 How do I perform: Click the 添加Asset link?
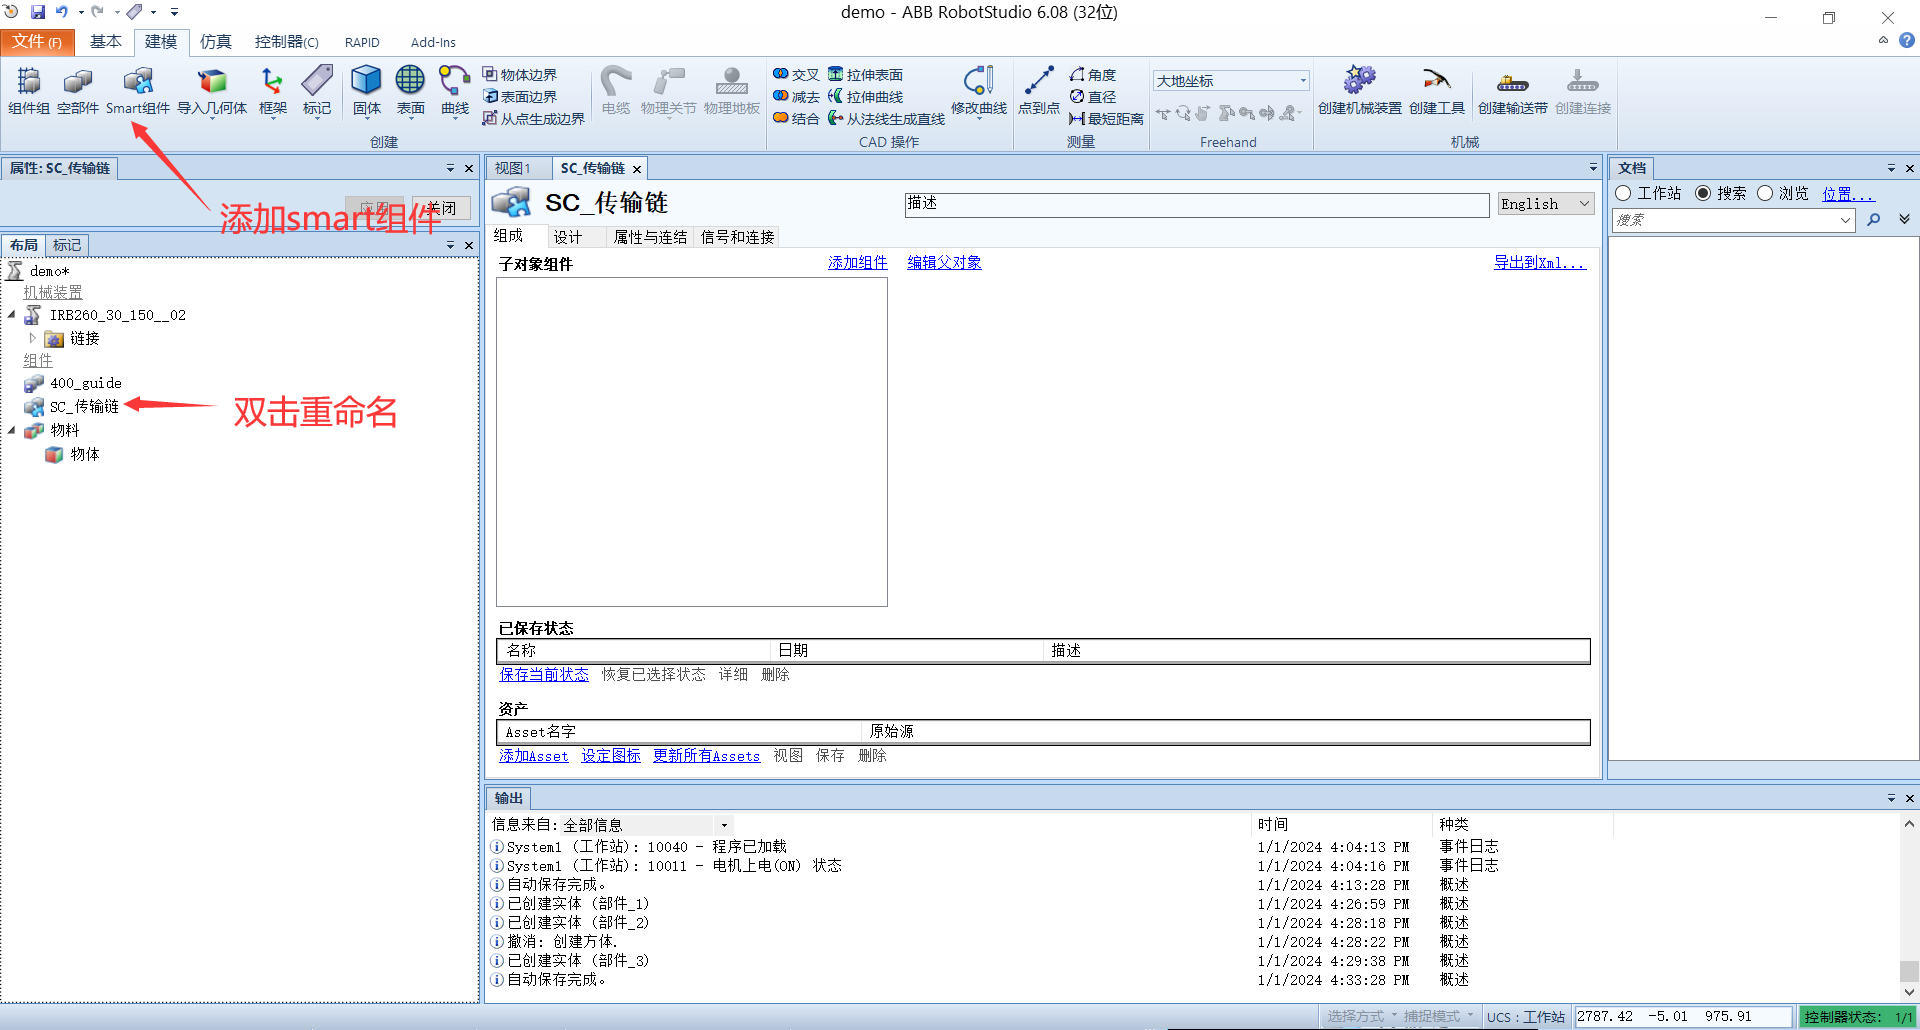click(534, 756)
